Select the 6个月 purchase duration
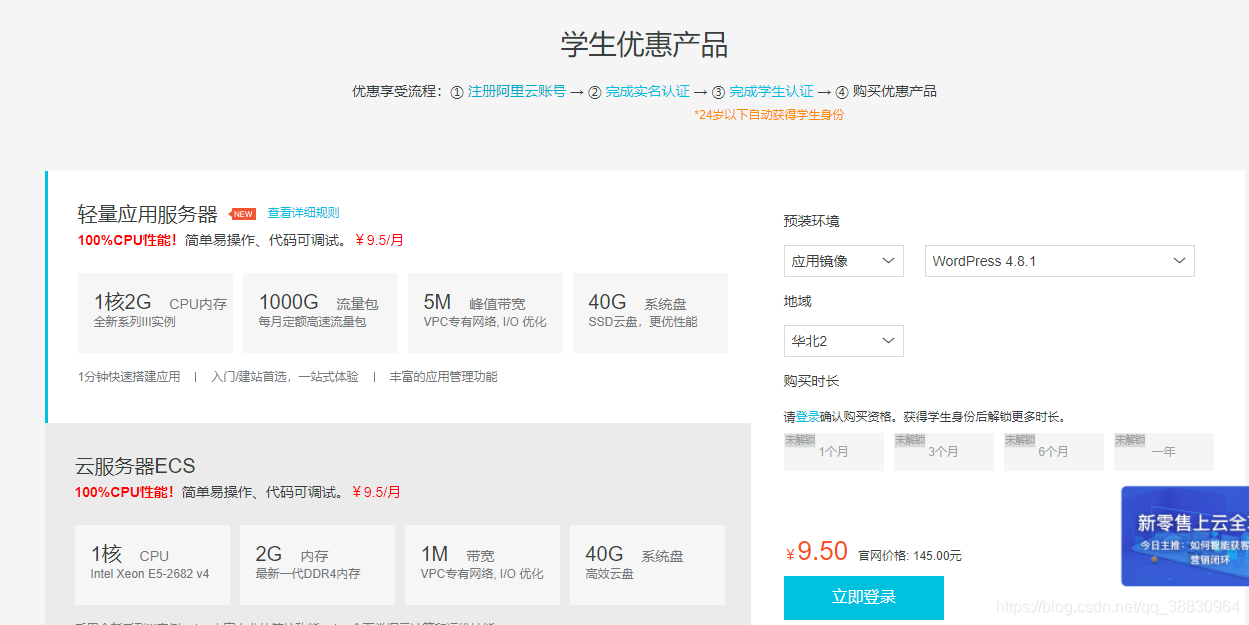The height and width of the screenshot is (625, 1249). (x=1054, y=452)
